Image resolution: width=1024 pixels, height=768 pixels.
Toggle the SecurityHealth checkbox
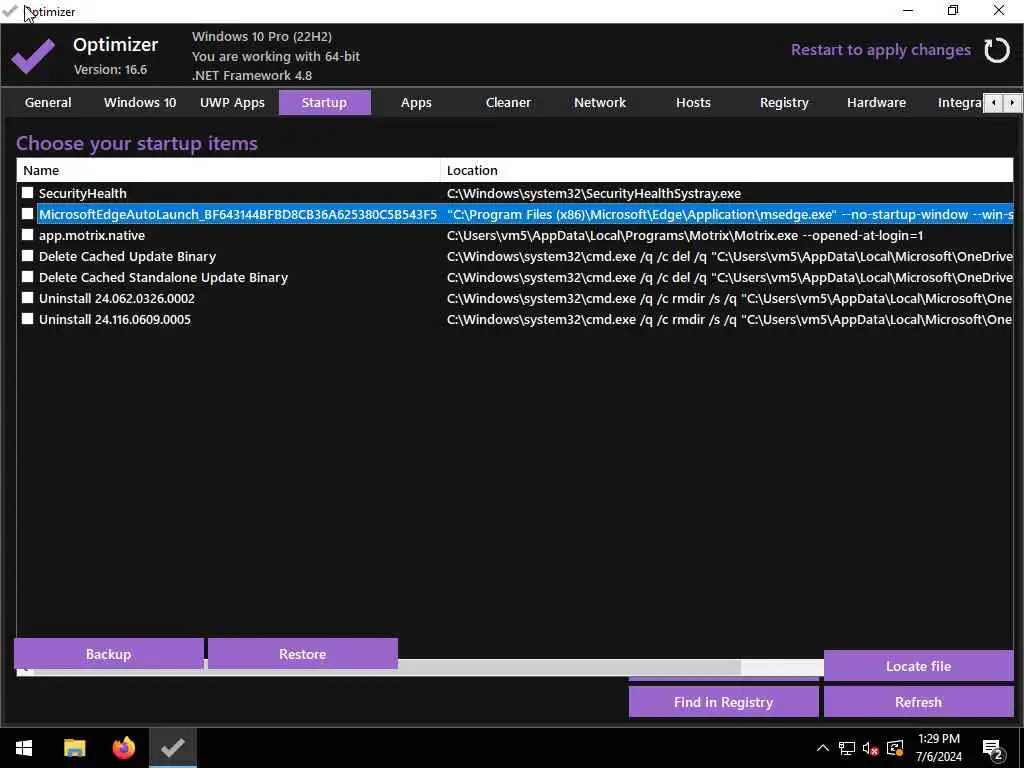(x=27, y=193)
